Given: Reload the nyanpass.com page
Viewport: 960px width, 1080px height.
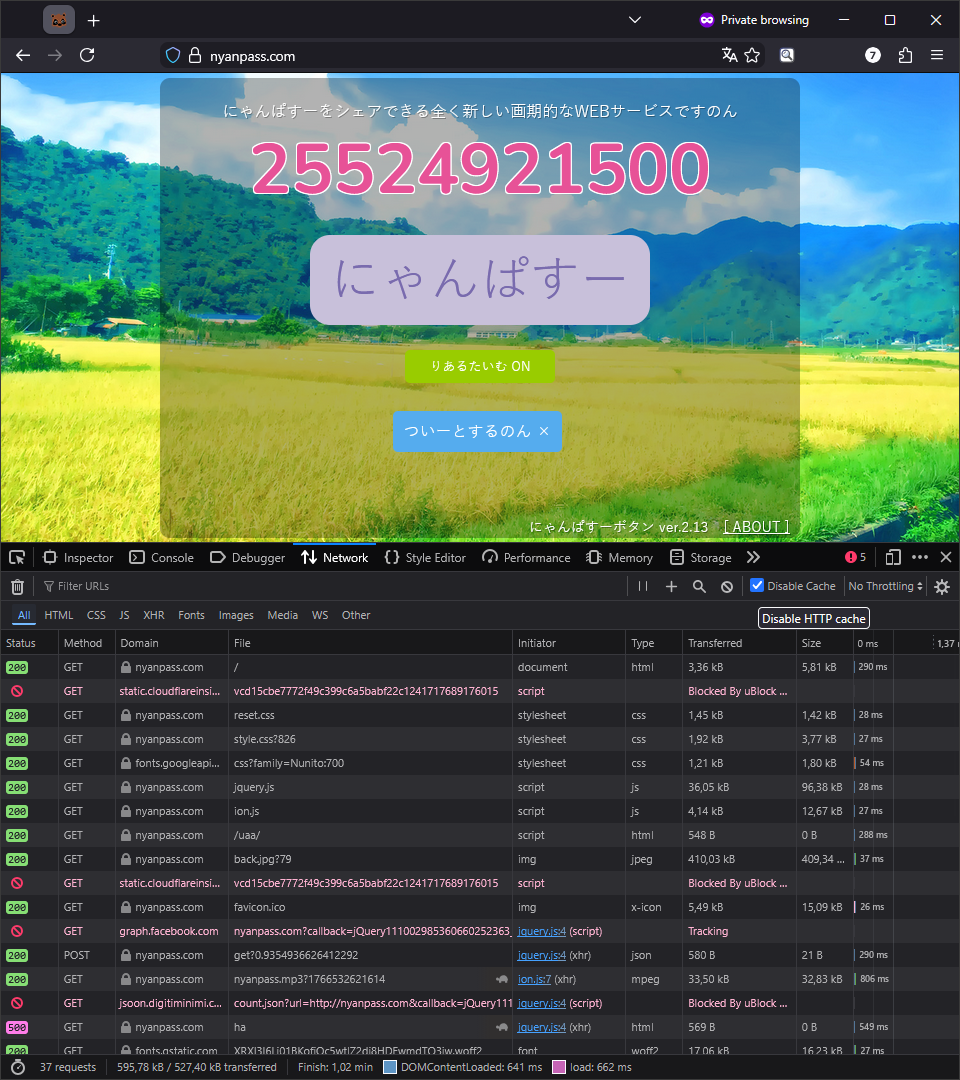Looking at the screenshot, I should coord(87,56).
